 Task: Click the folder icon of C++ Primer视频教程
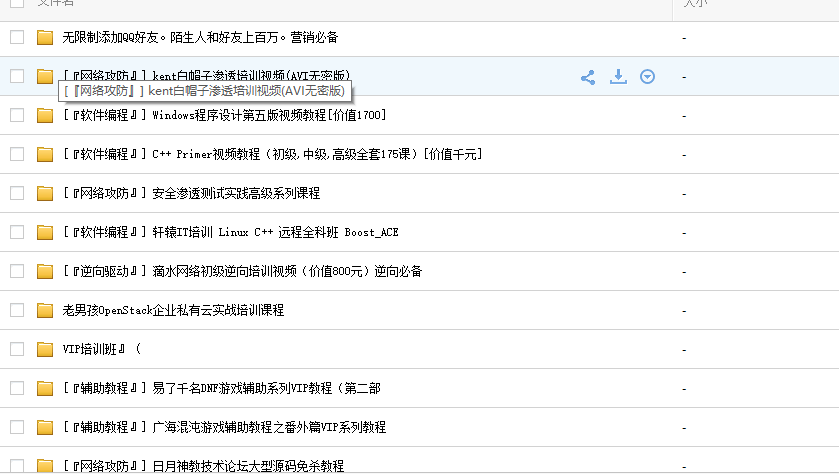coord(45,155)
